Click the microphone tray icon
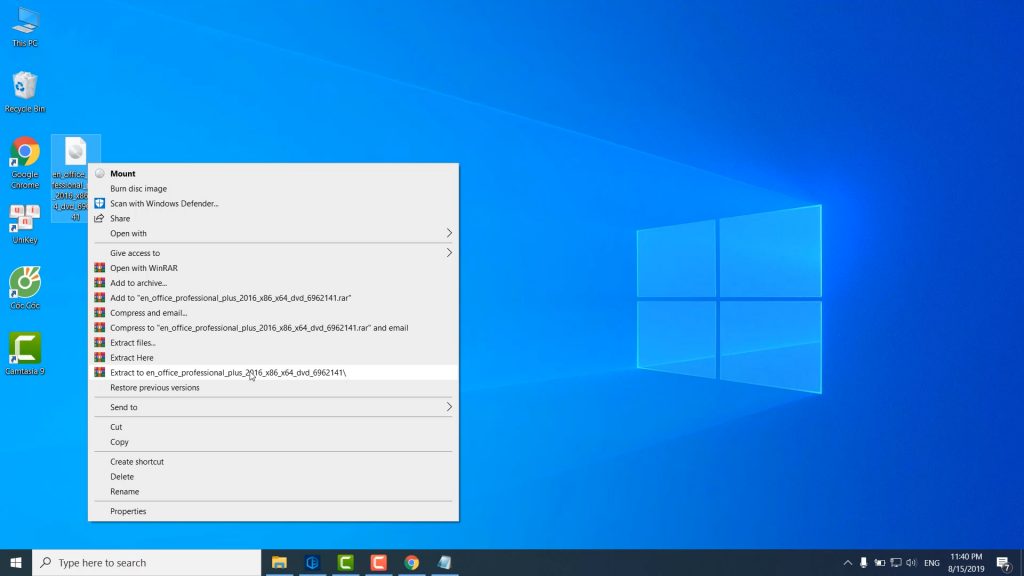Screen dimensions: 1024x576 863,562
